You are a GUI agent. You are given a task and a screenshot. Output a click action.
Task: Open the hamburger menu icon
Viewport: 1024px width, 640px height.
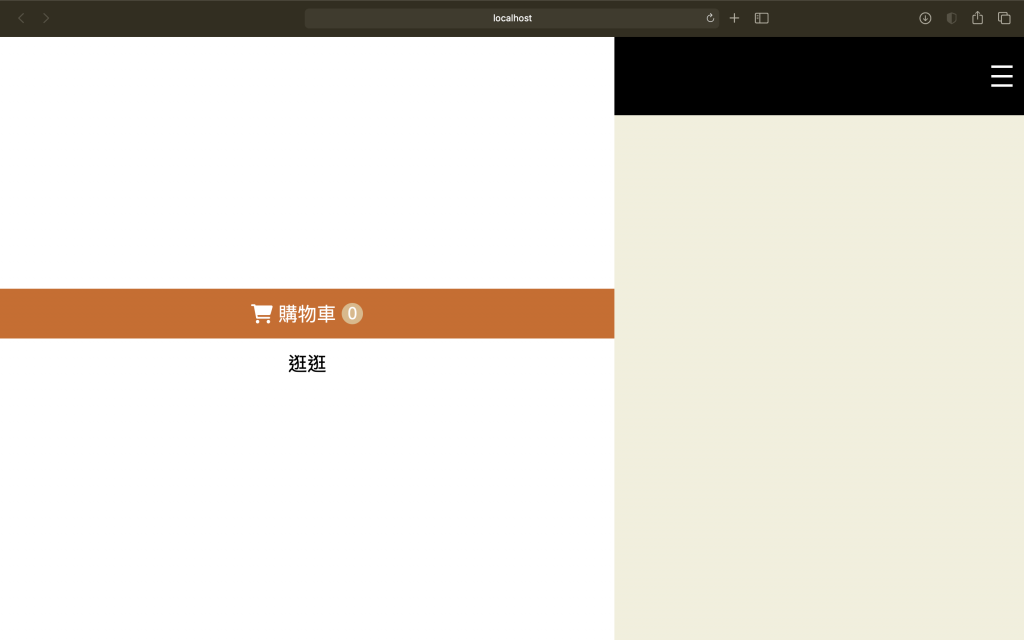click(x=1001, y=76)
